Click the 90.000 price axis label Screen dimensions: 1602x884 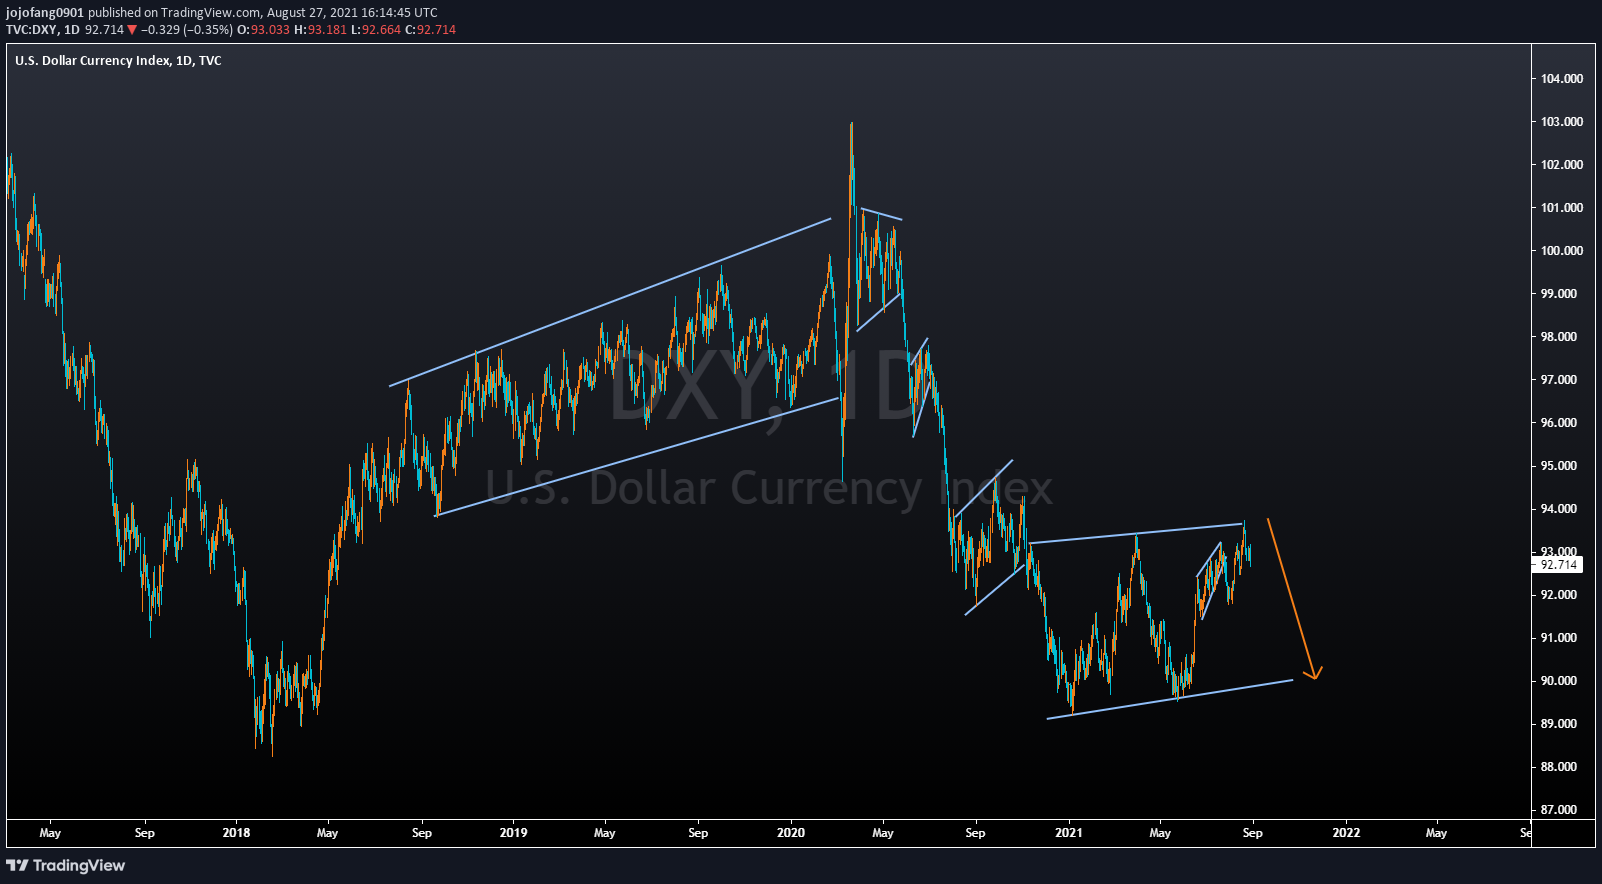coord(1561,681)
